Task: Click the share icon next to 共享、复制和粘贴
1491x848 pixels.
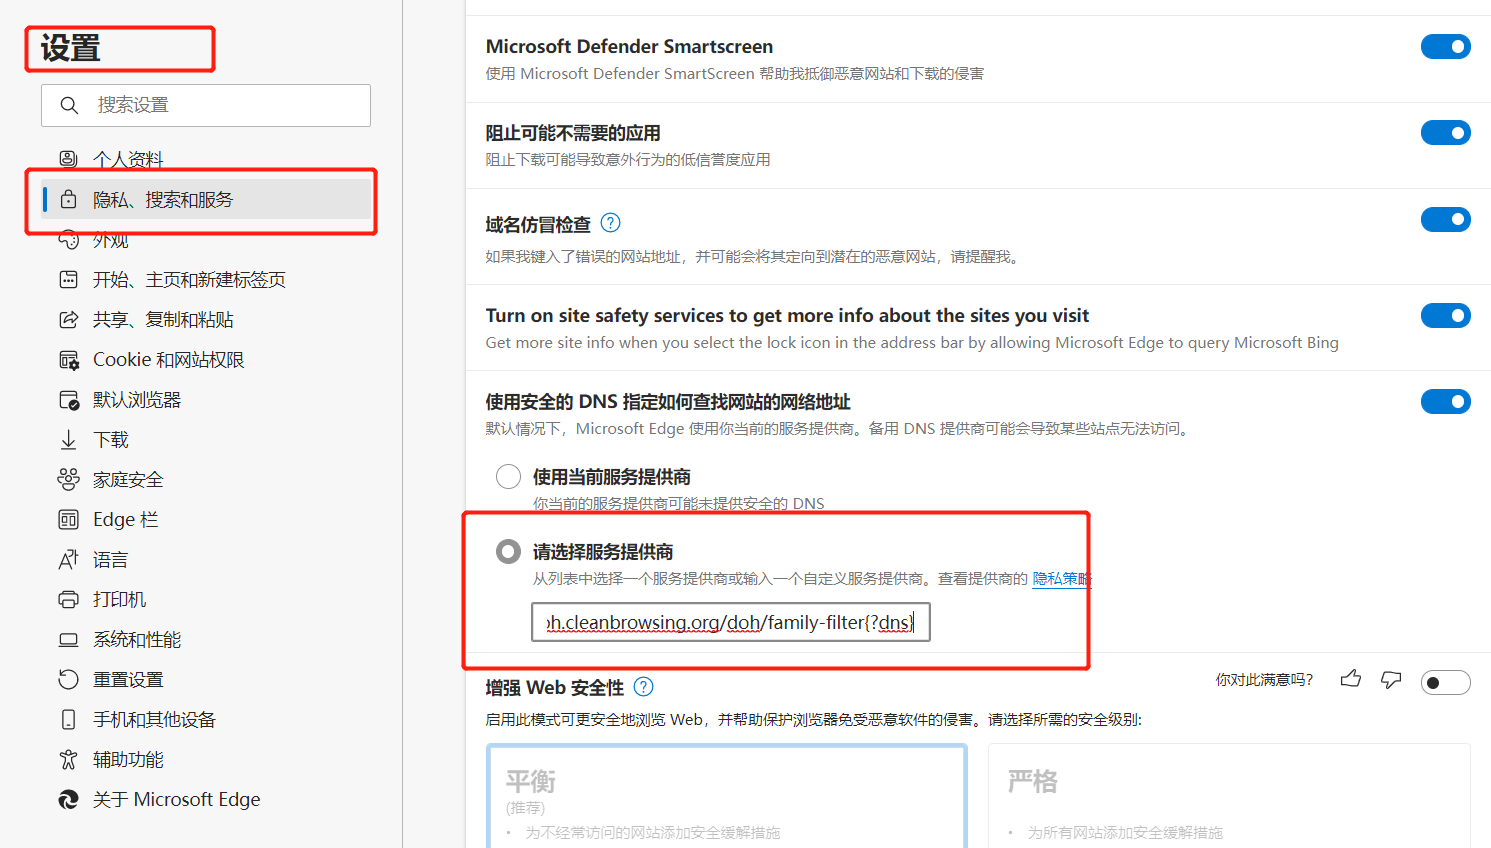Action: point(68,319)
